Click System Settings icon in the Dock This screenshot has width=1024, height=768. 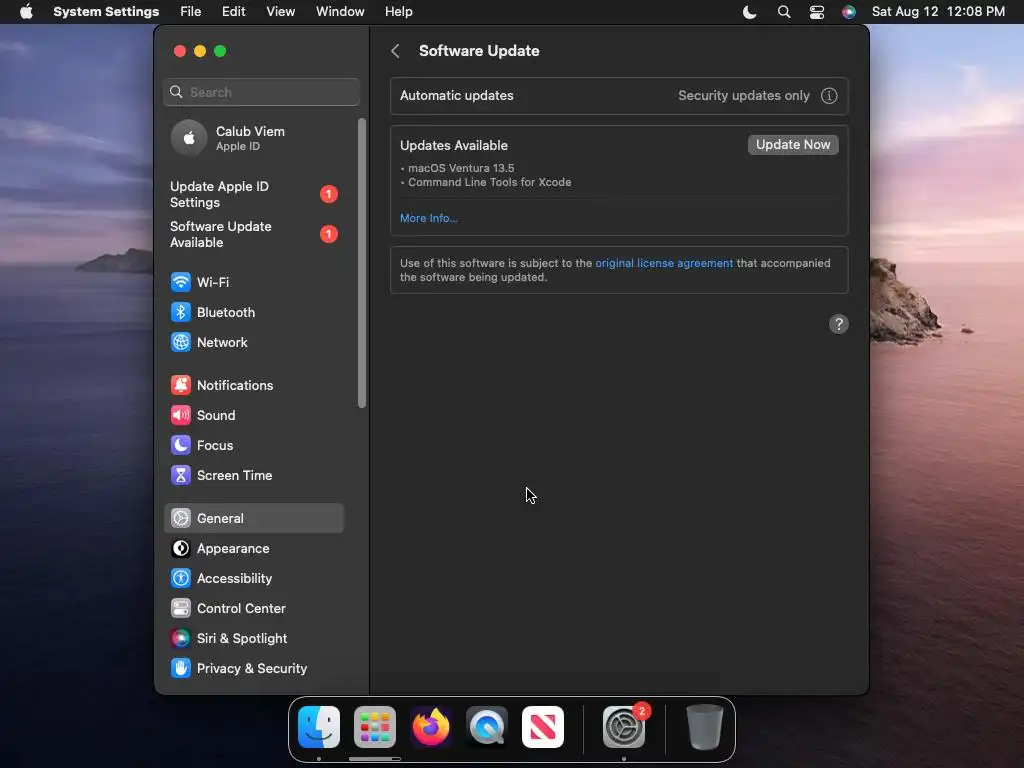(x=624, y=727)
